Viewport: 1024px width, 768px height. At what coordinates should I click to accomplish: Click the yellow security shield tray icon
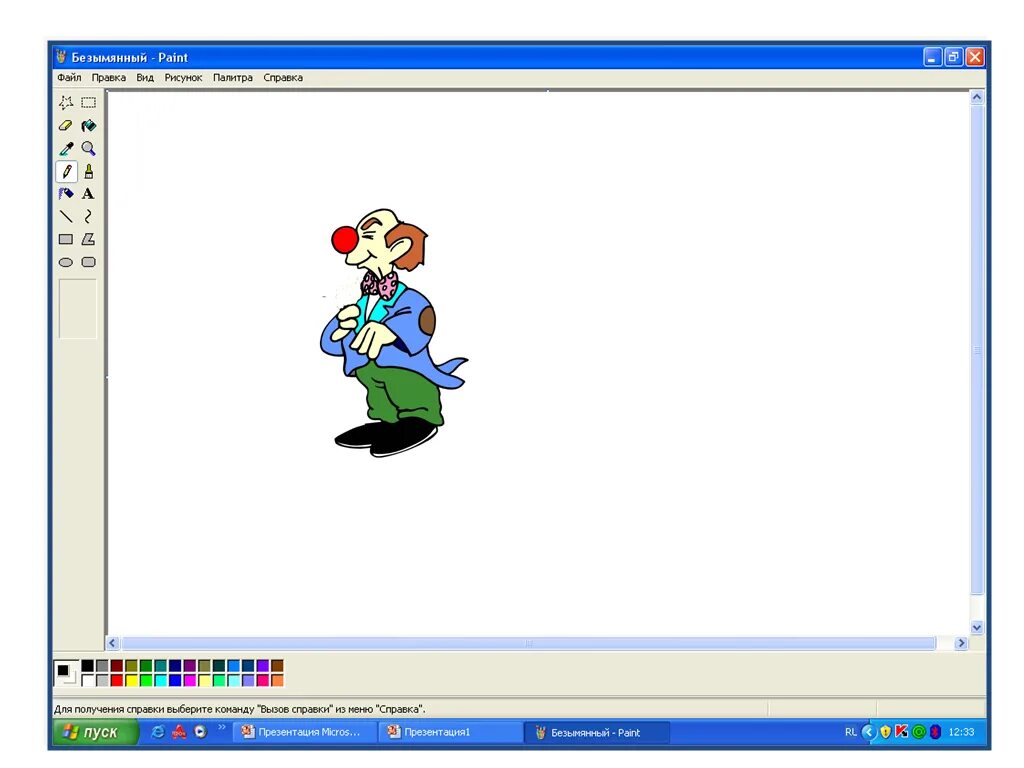(886, 732)
